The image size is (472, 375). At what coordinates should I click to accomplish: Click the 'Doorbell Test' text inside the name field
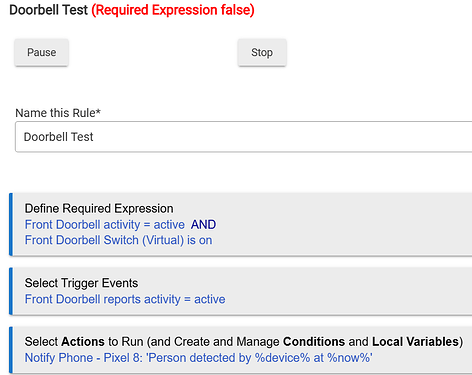(x=58, y=137)
